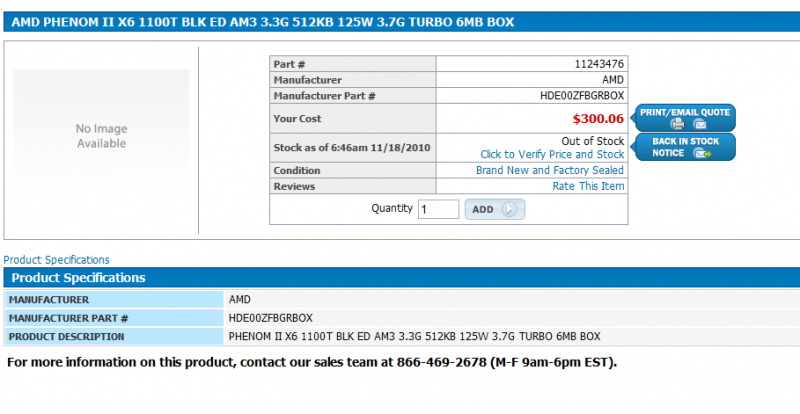Screen dimensions: 800x414
Task: Click the envelope icon in Print/Email Quote
Action: (x=700, y=124)
